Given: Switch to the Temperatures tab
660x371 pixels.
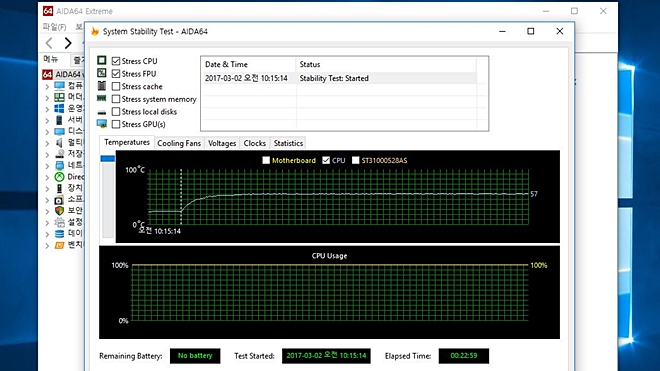Looking at the screenshot, I should [127, 142].
